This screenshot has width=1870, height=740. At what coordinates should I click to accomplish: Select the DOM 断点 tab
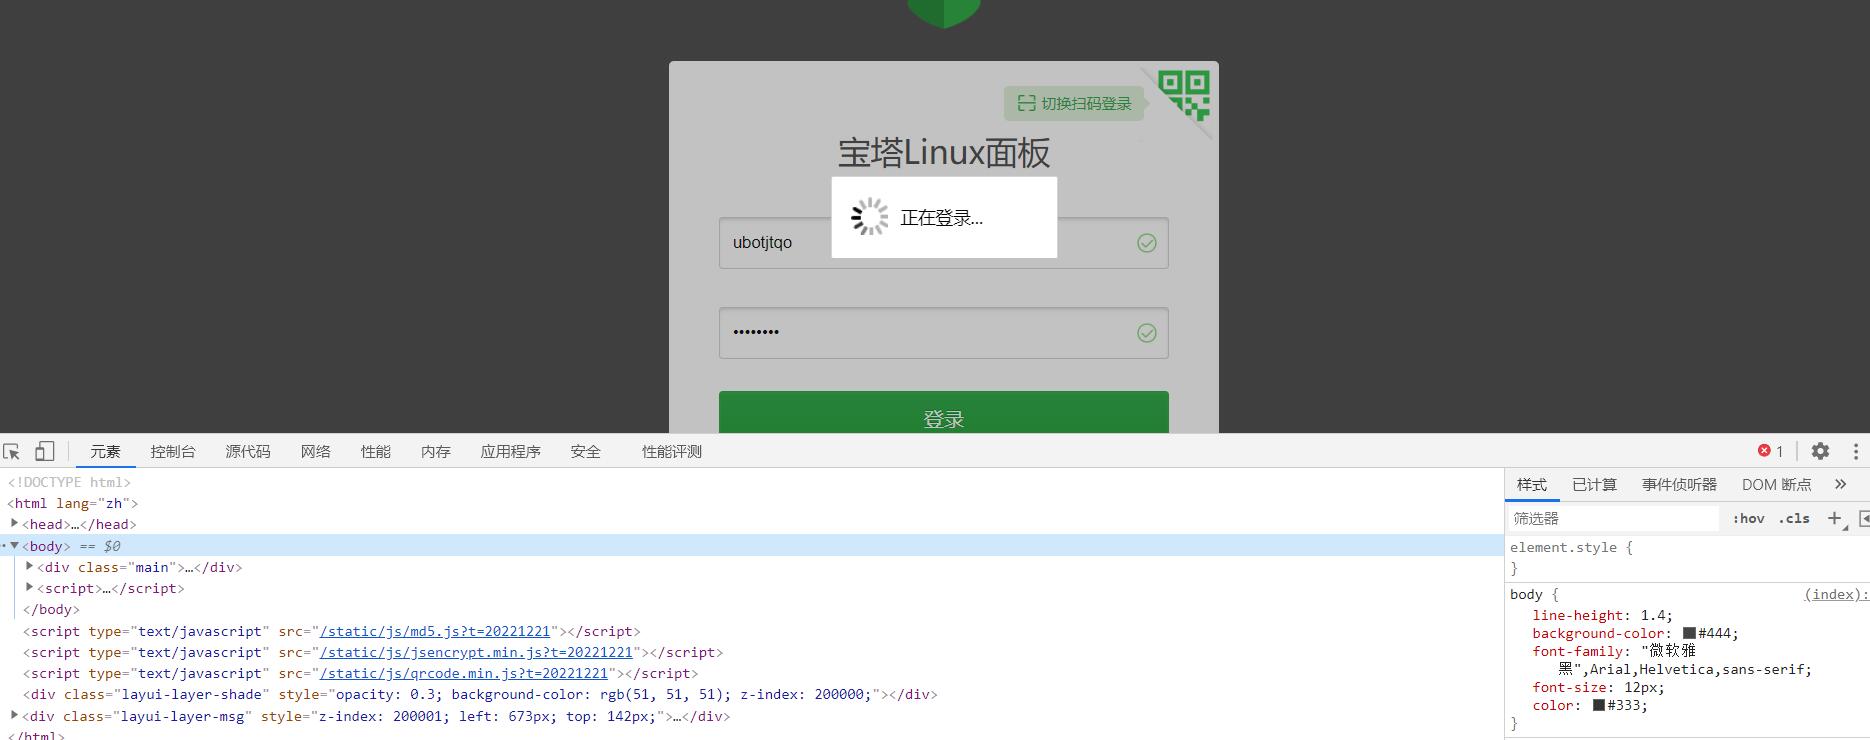(x=1777, y=485)
